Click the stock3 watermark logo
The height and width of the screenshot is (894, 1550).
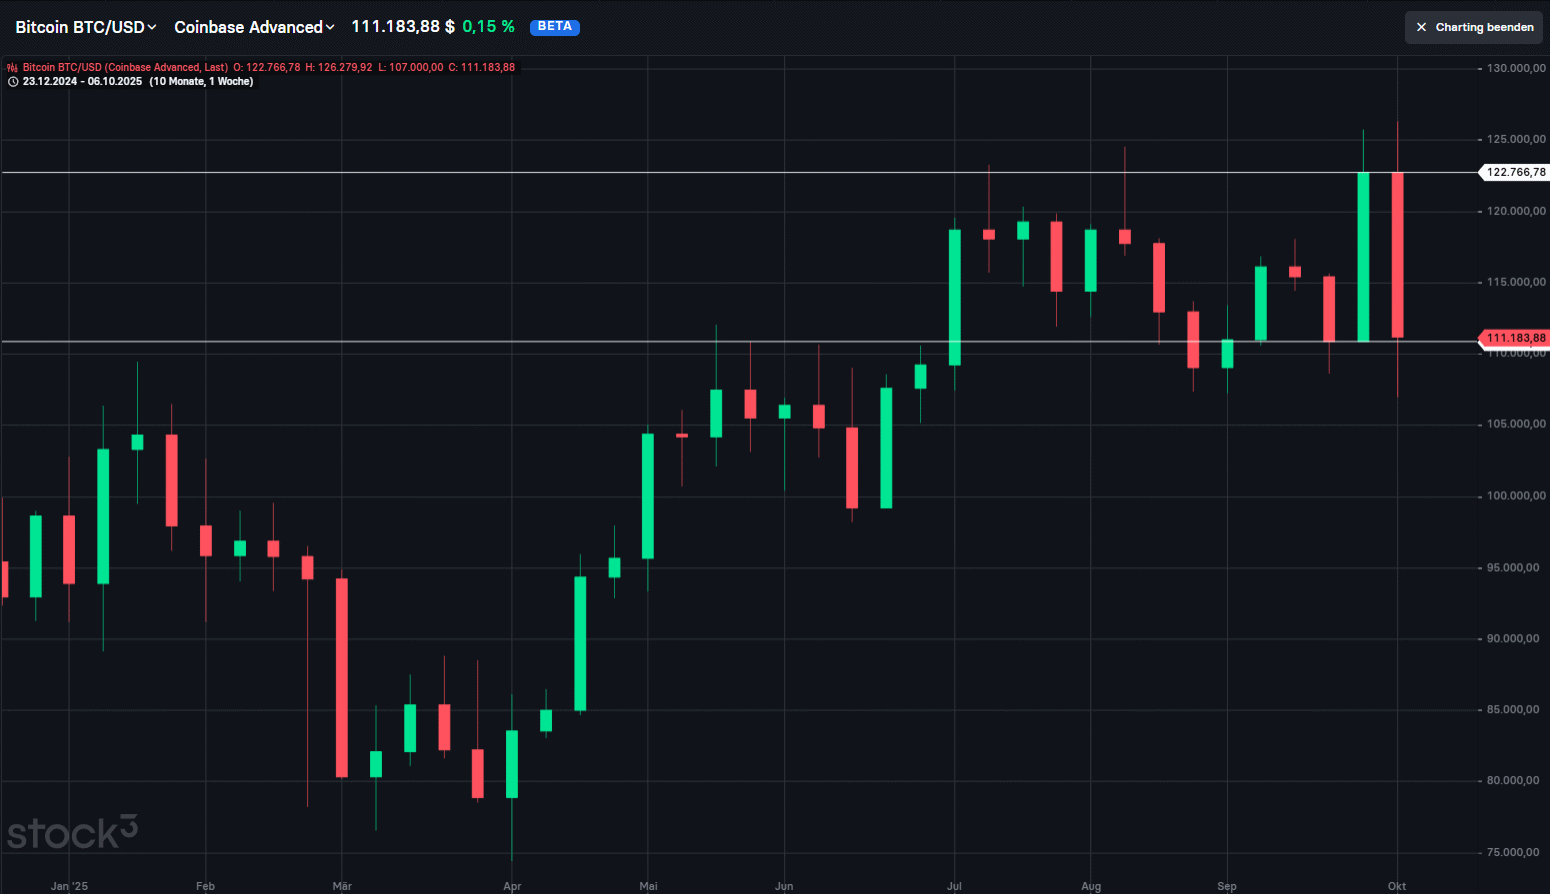70,832
